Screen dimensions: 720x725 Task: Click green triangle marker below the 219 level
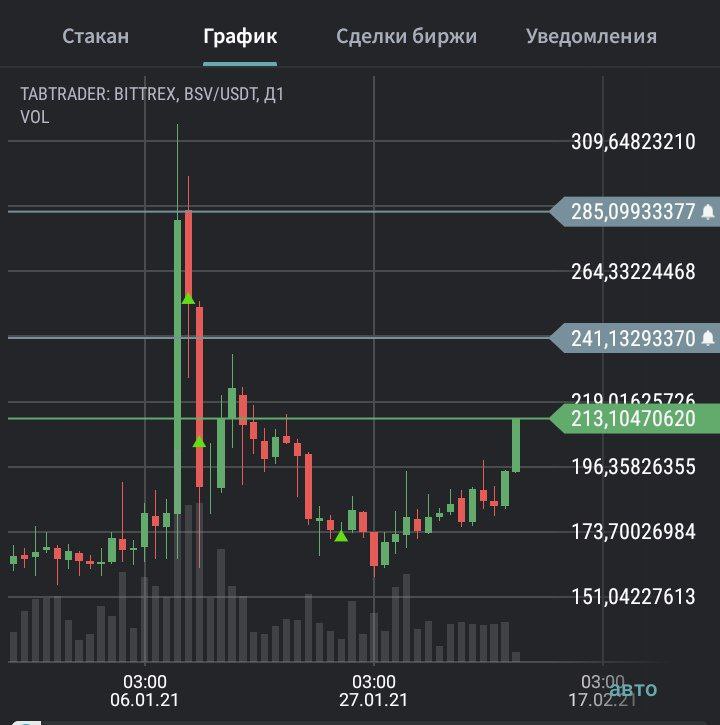click(199, 442)
